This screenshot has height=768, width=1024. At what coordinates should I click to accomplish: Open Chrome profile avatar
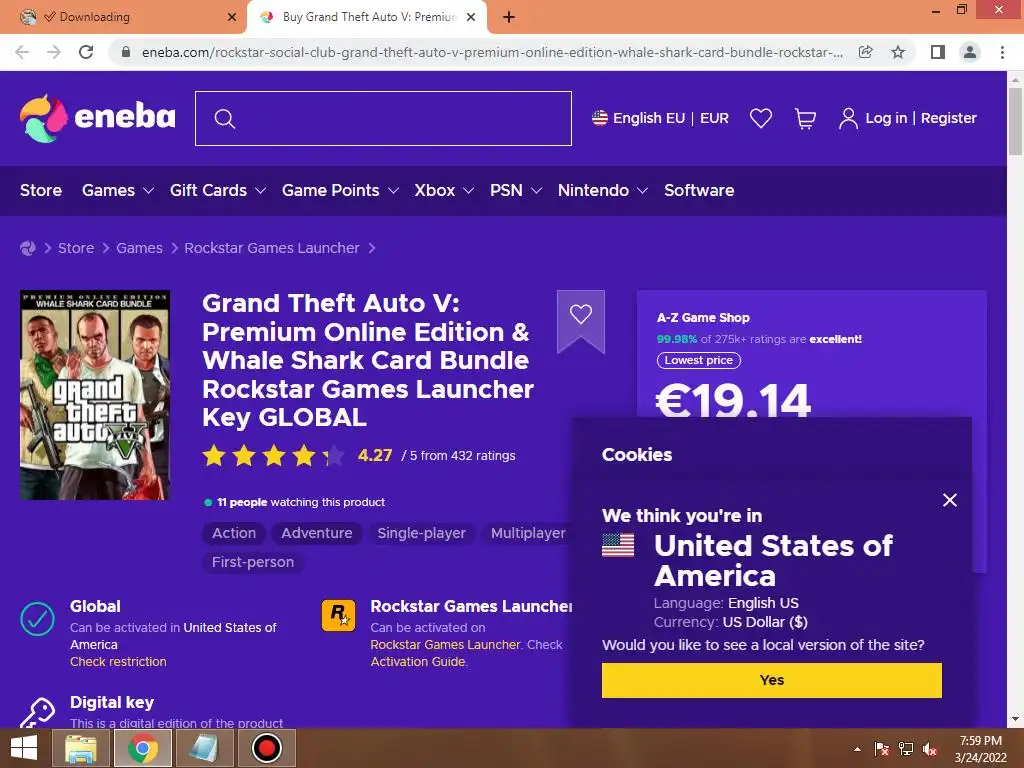point(970,52)
